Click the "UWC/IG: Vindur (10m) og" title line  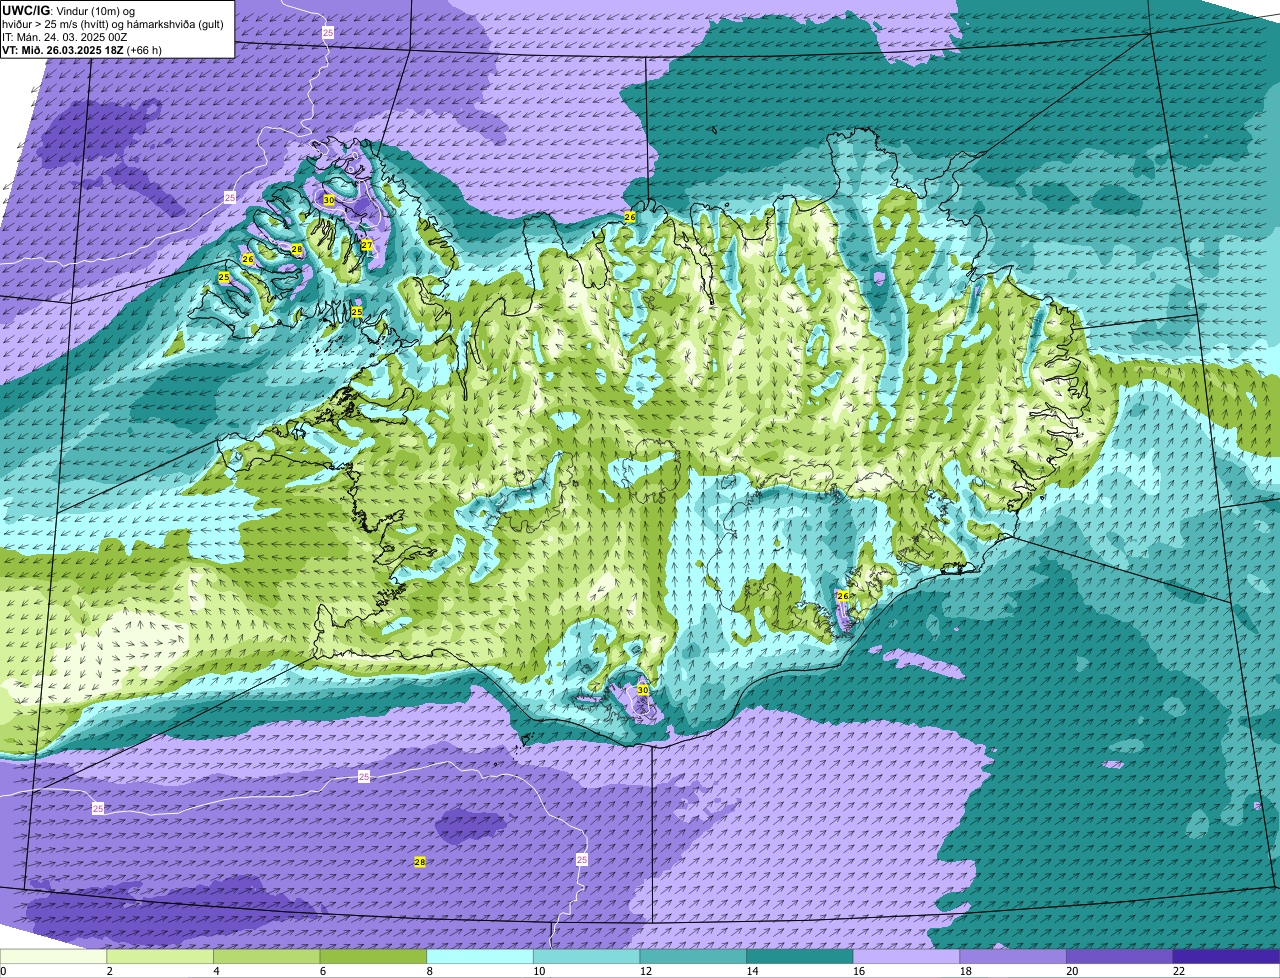coord(69,10)
